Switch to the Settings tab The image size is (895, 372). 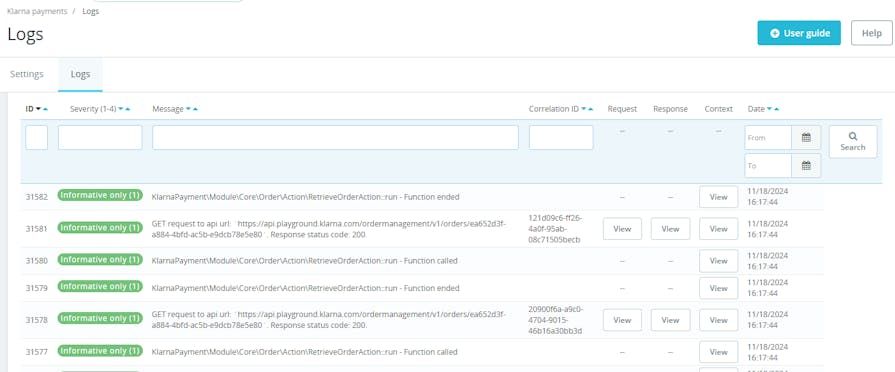point(27,74)
